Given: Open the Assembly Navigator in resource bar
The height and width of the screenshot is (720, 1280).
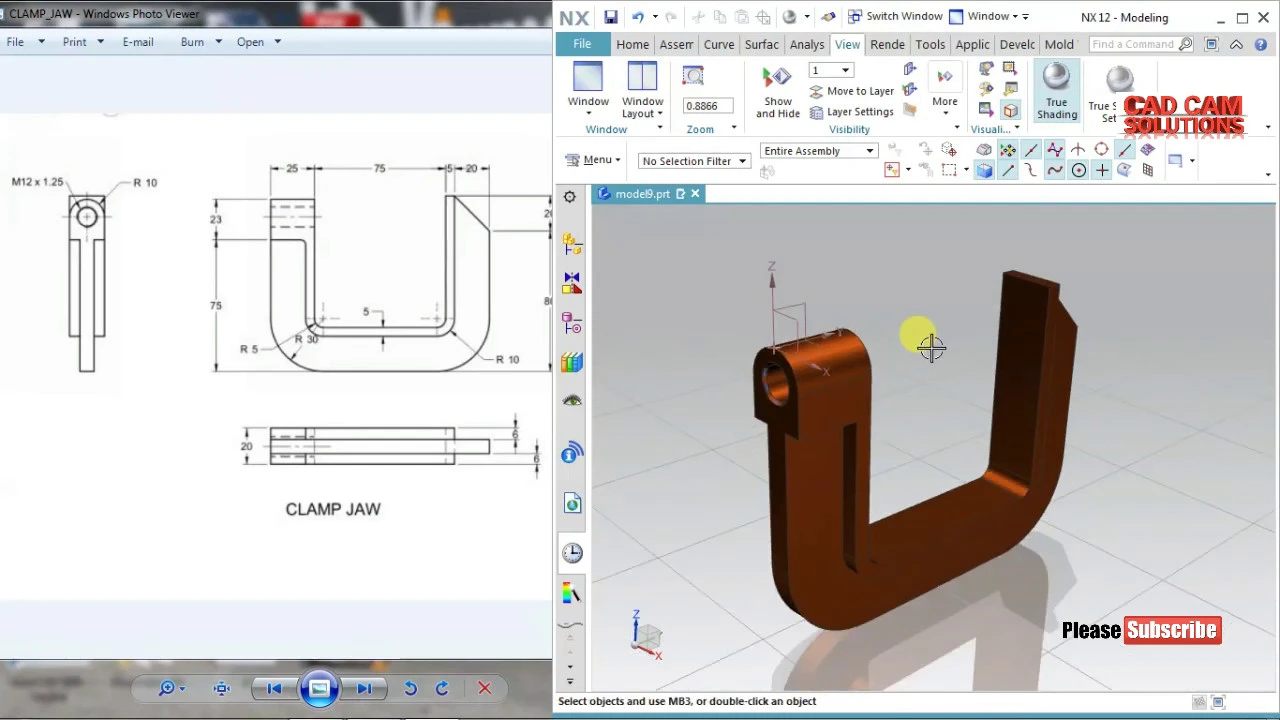Looking at the screenshot, I should click(572, 242).
